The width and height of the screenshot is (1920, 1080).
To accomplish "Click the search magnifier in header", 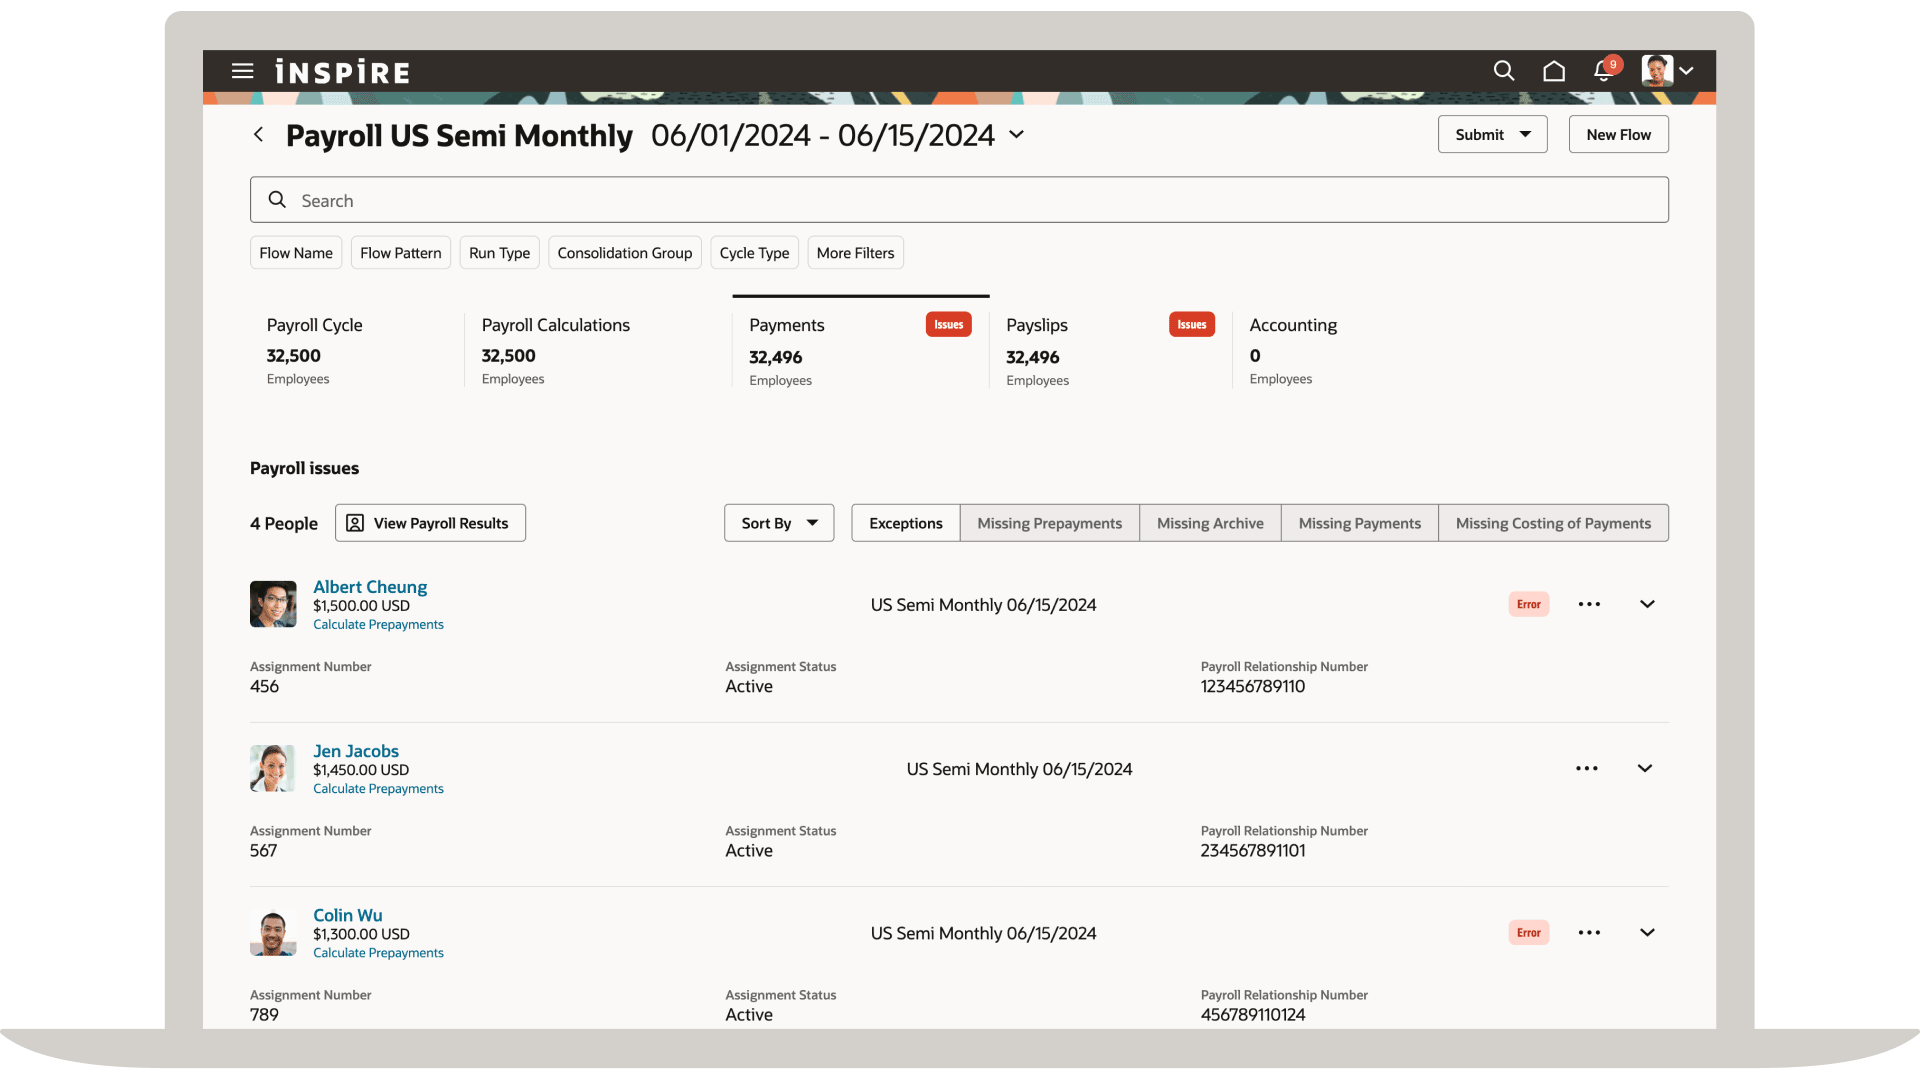I will click(x=1503, y=71).
